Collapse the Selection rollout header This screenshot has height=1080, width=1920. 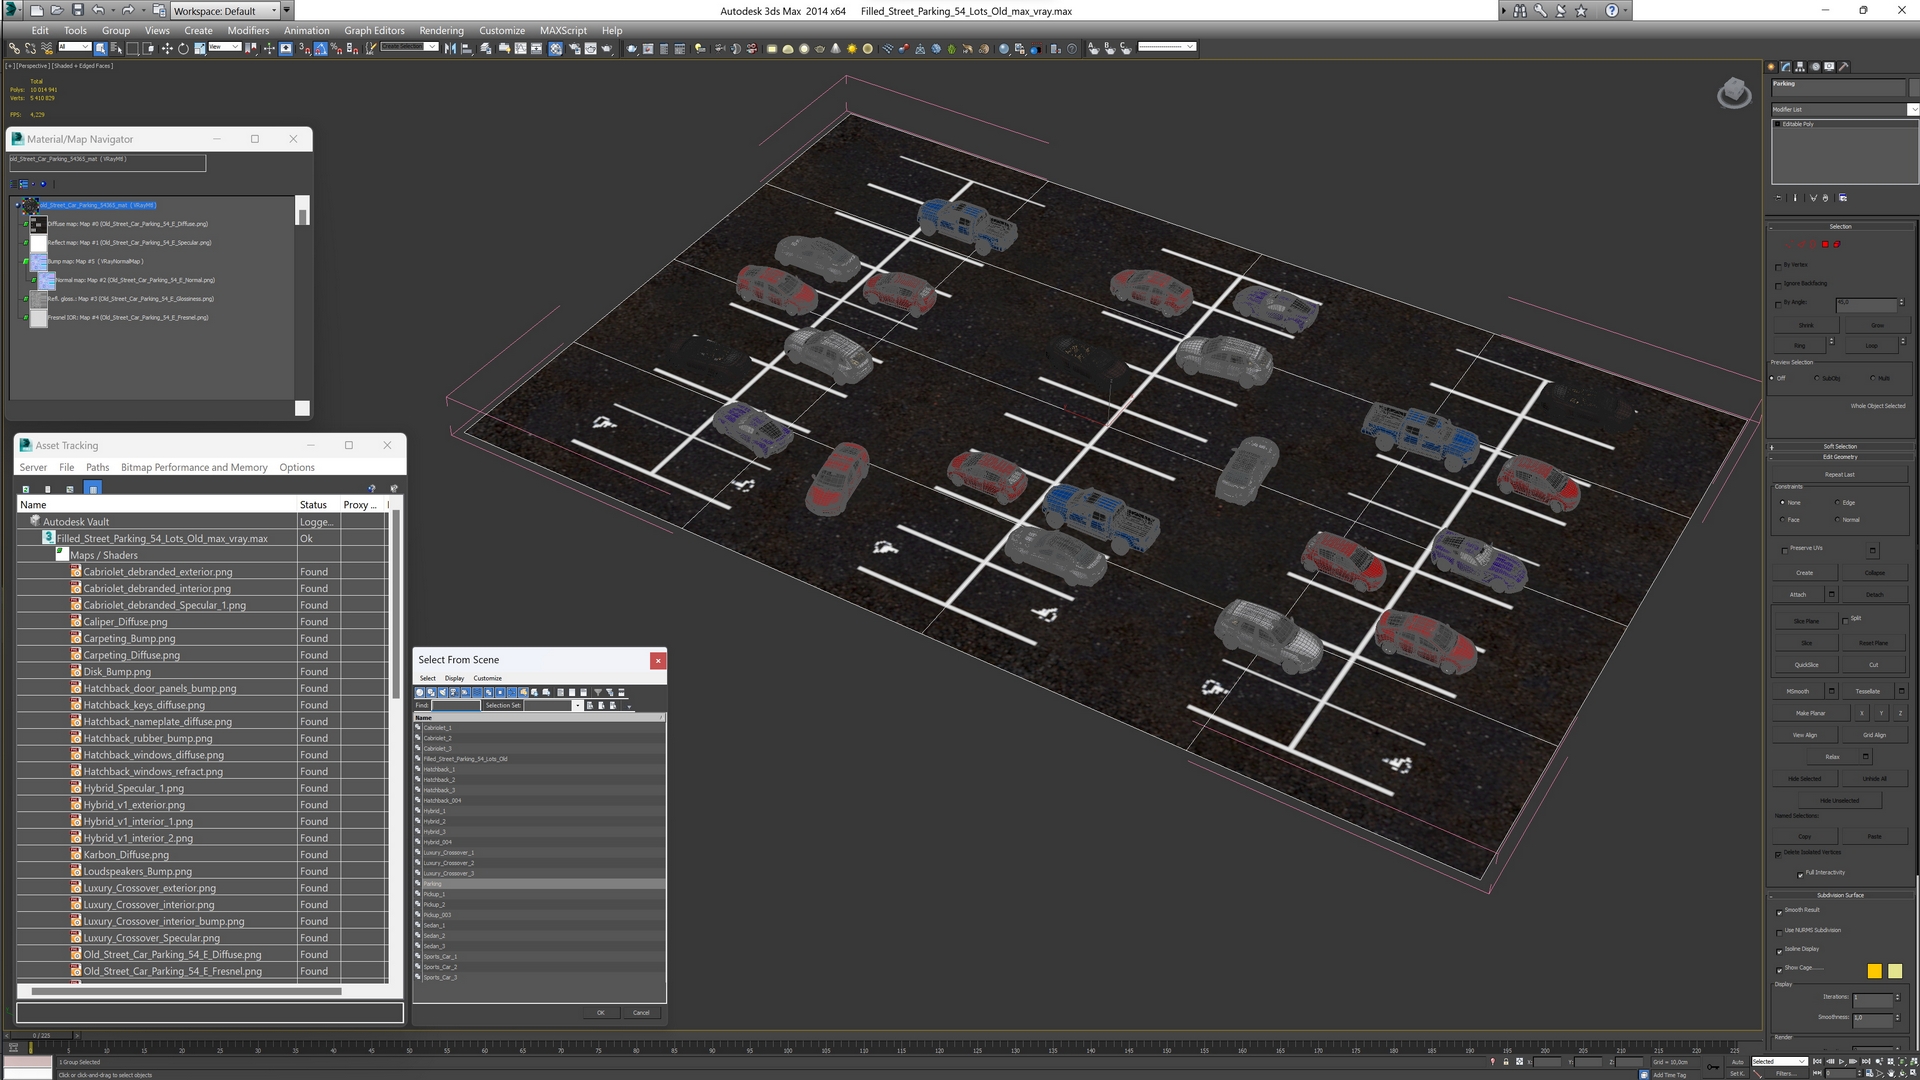pyautogui.click(x=1840, y=227)
